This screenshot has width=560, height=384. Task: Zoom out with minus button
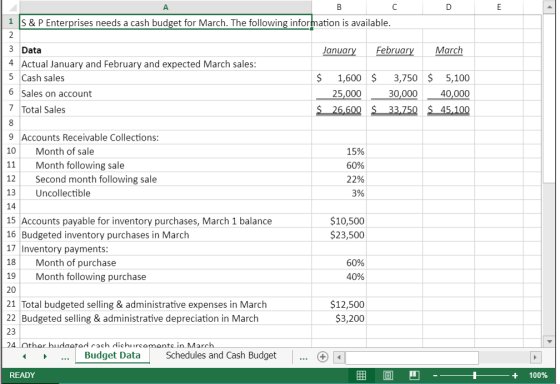tap(435, 375)
